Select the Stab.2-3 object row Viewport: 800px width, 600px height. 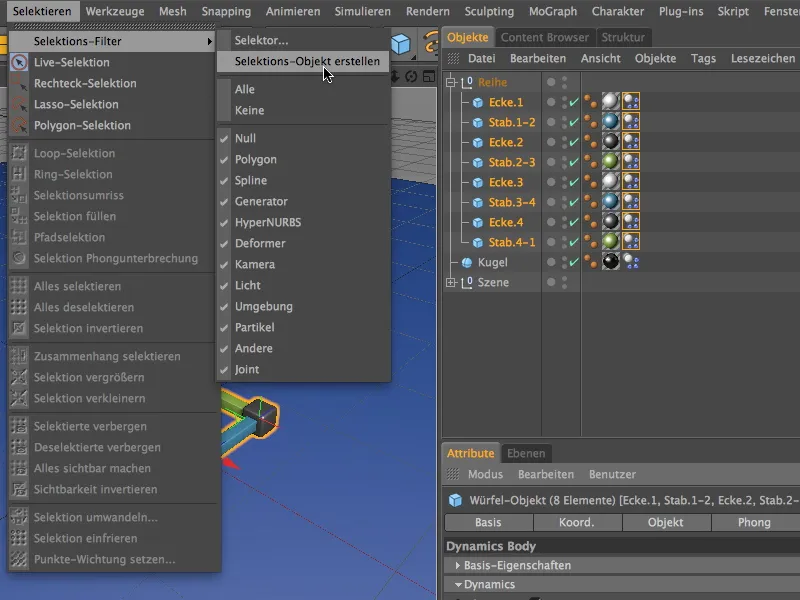(512, 162)
